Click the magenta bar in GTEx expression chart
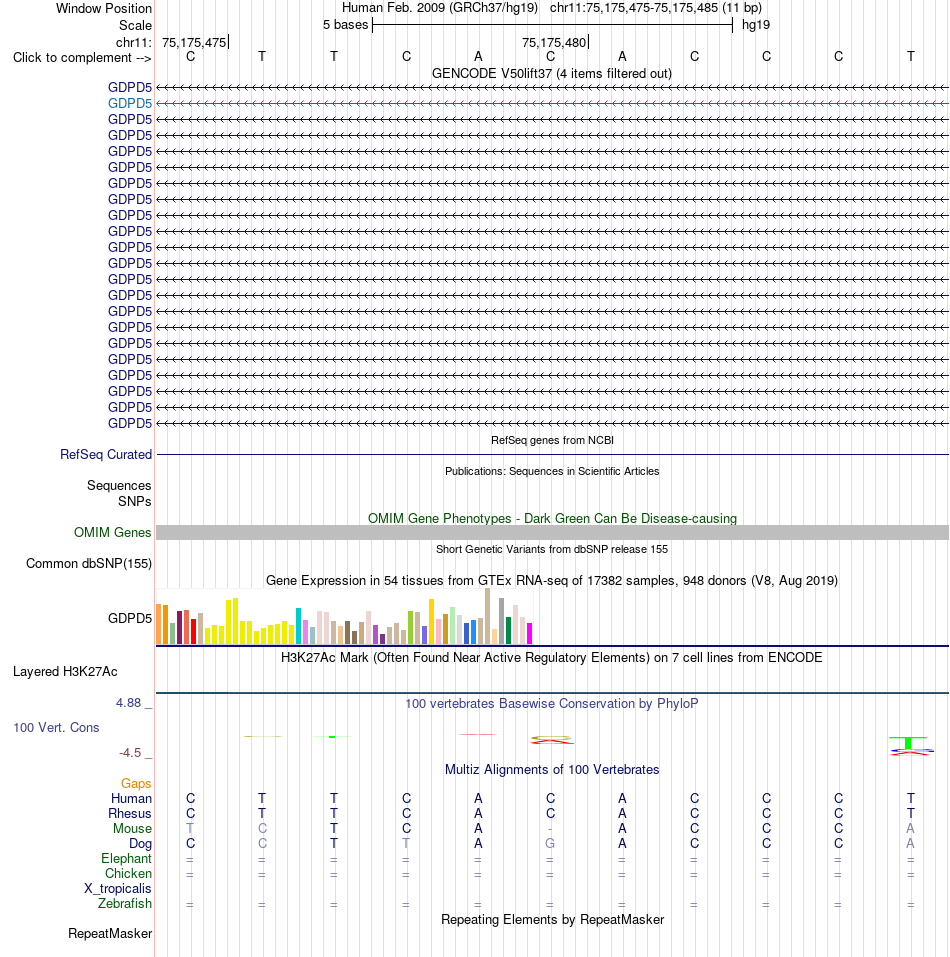Viewport: 950px width, 957px height. [530, 634]
